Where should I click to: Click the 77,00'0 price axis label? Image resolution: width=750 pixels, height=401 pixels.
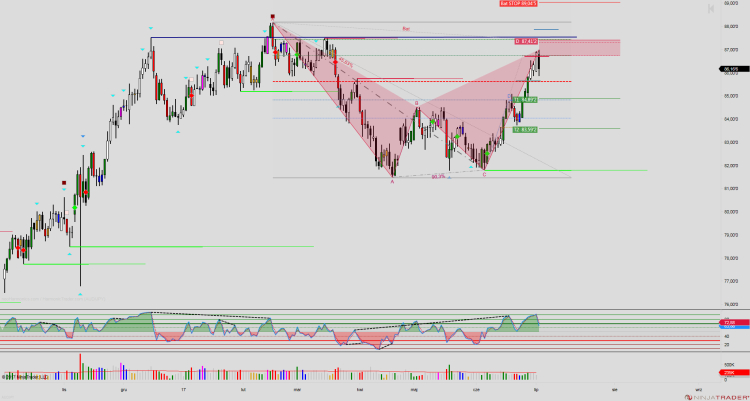730,281
